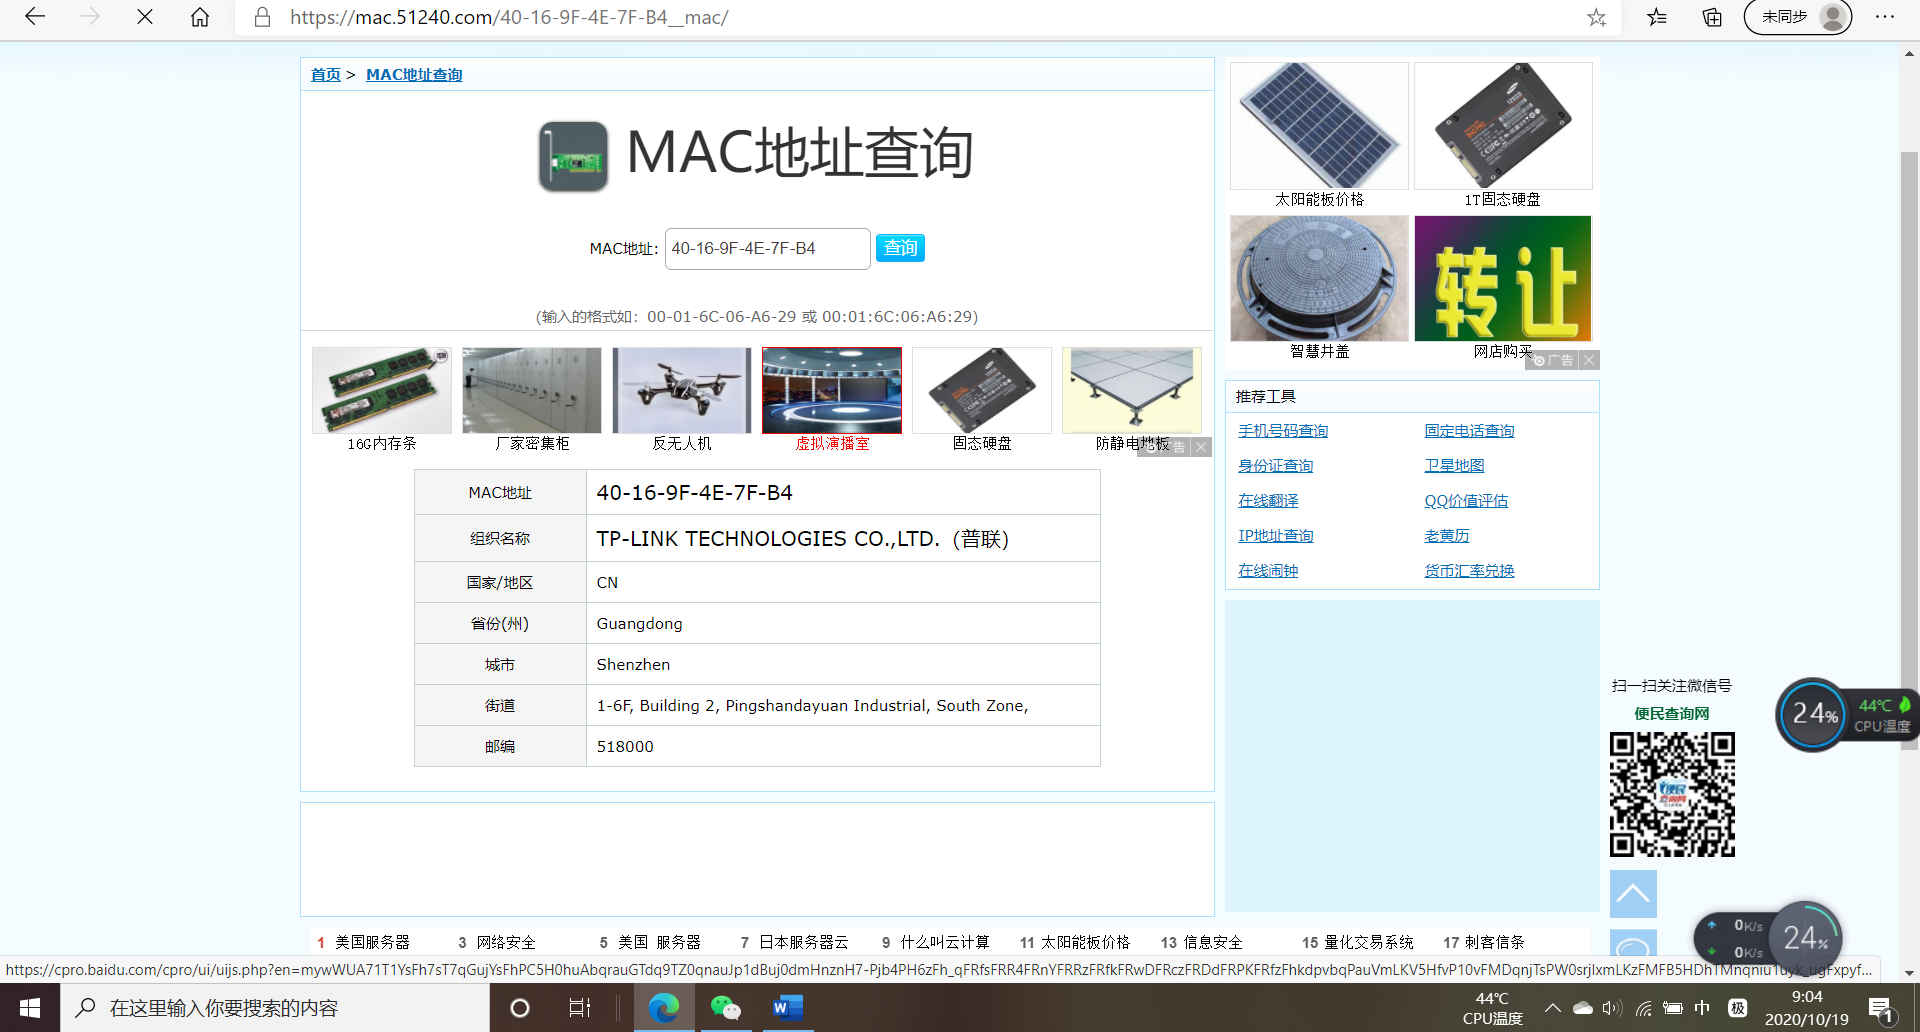This screenshot has height=1032, width=1920.
Task: Stop page loading with the X button
Action: pyautogui.click(x=145, y=17)
